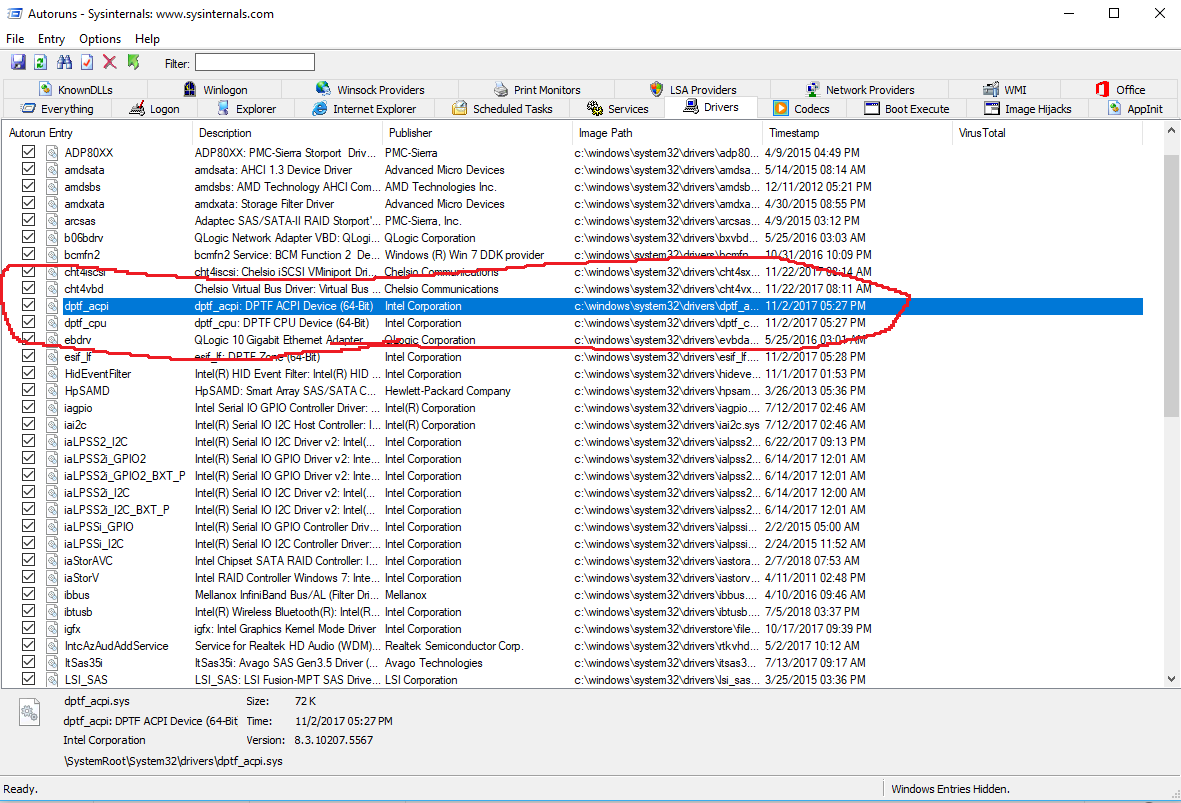The width and height of the screenshot is (1181, 803).
Task: Uncheck the ADP80XX driver entry
Action: tap(29, 151)
